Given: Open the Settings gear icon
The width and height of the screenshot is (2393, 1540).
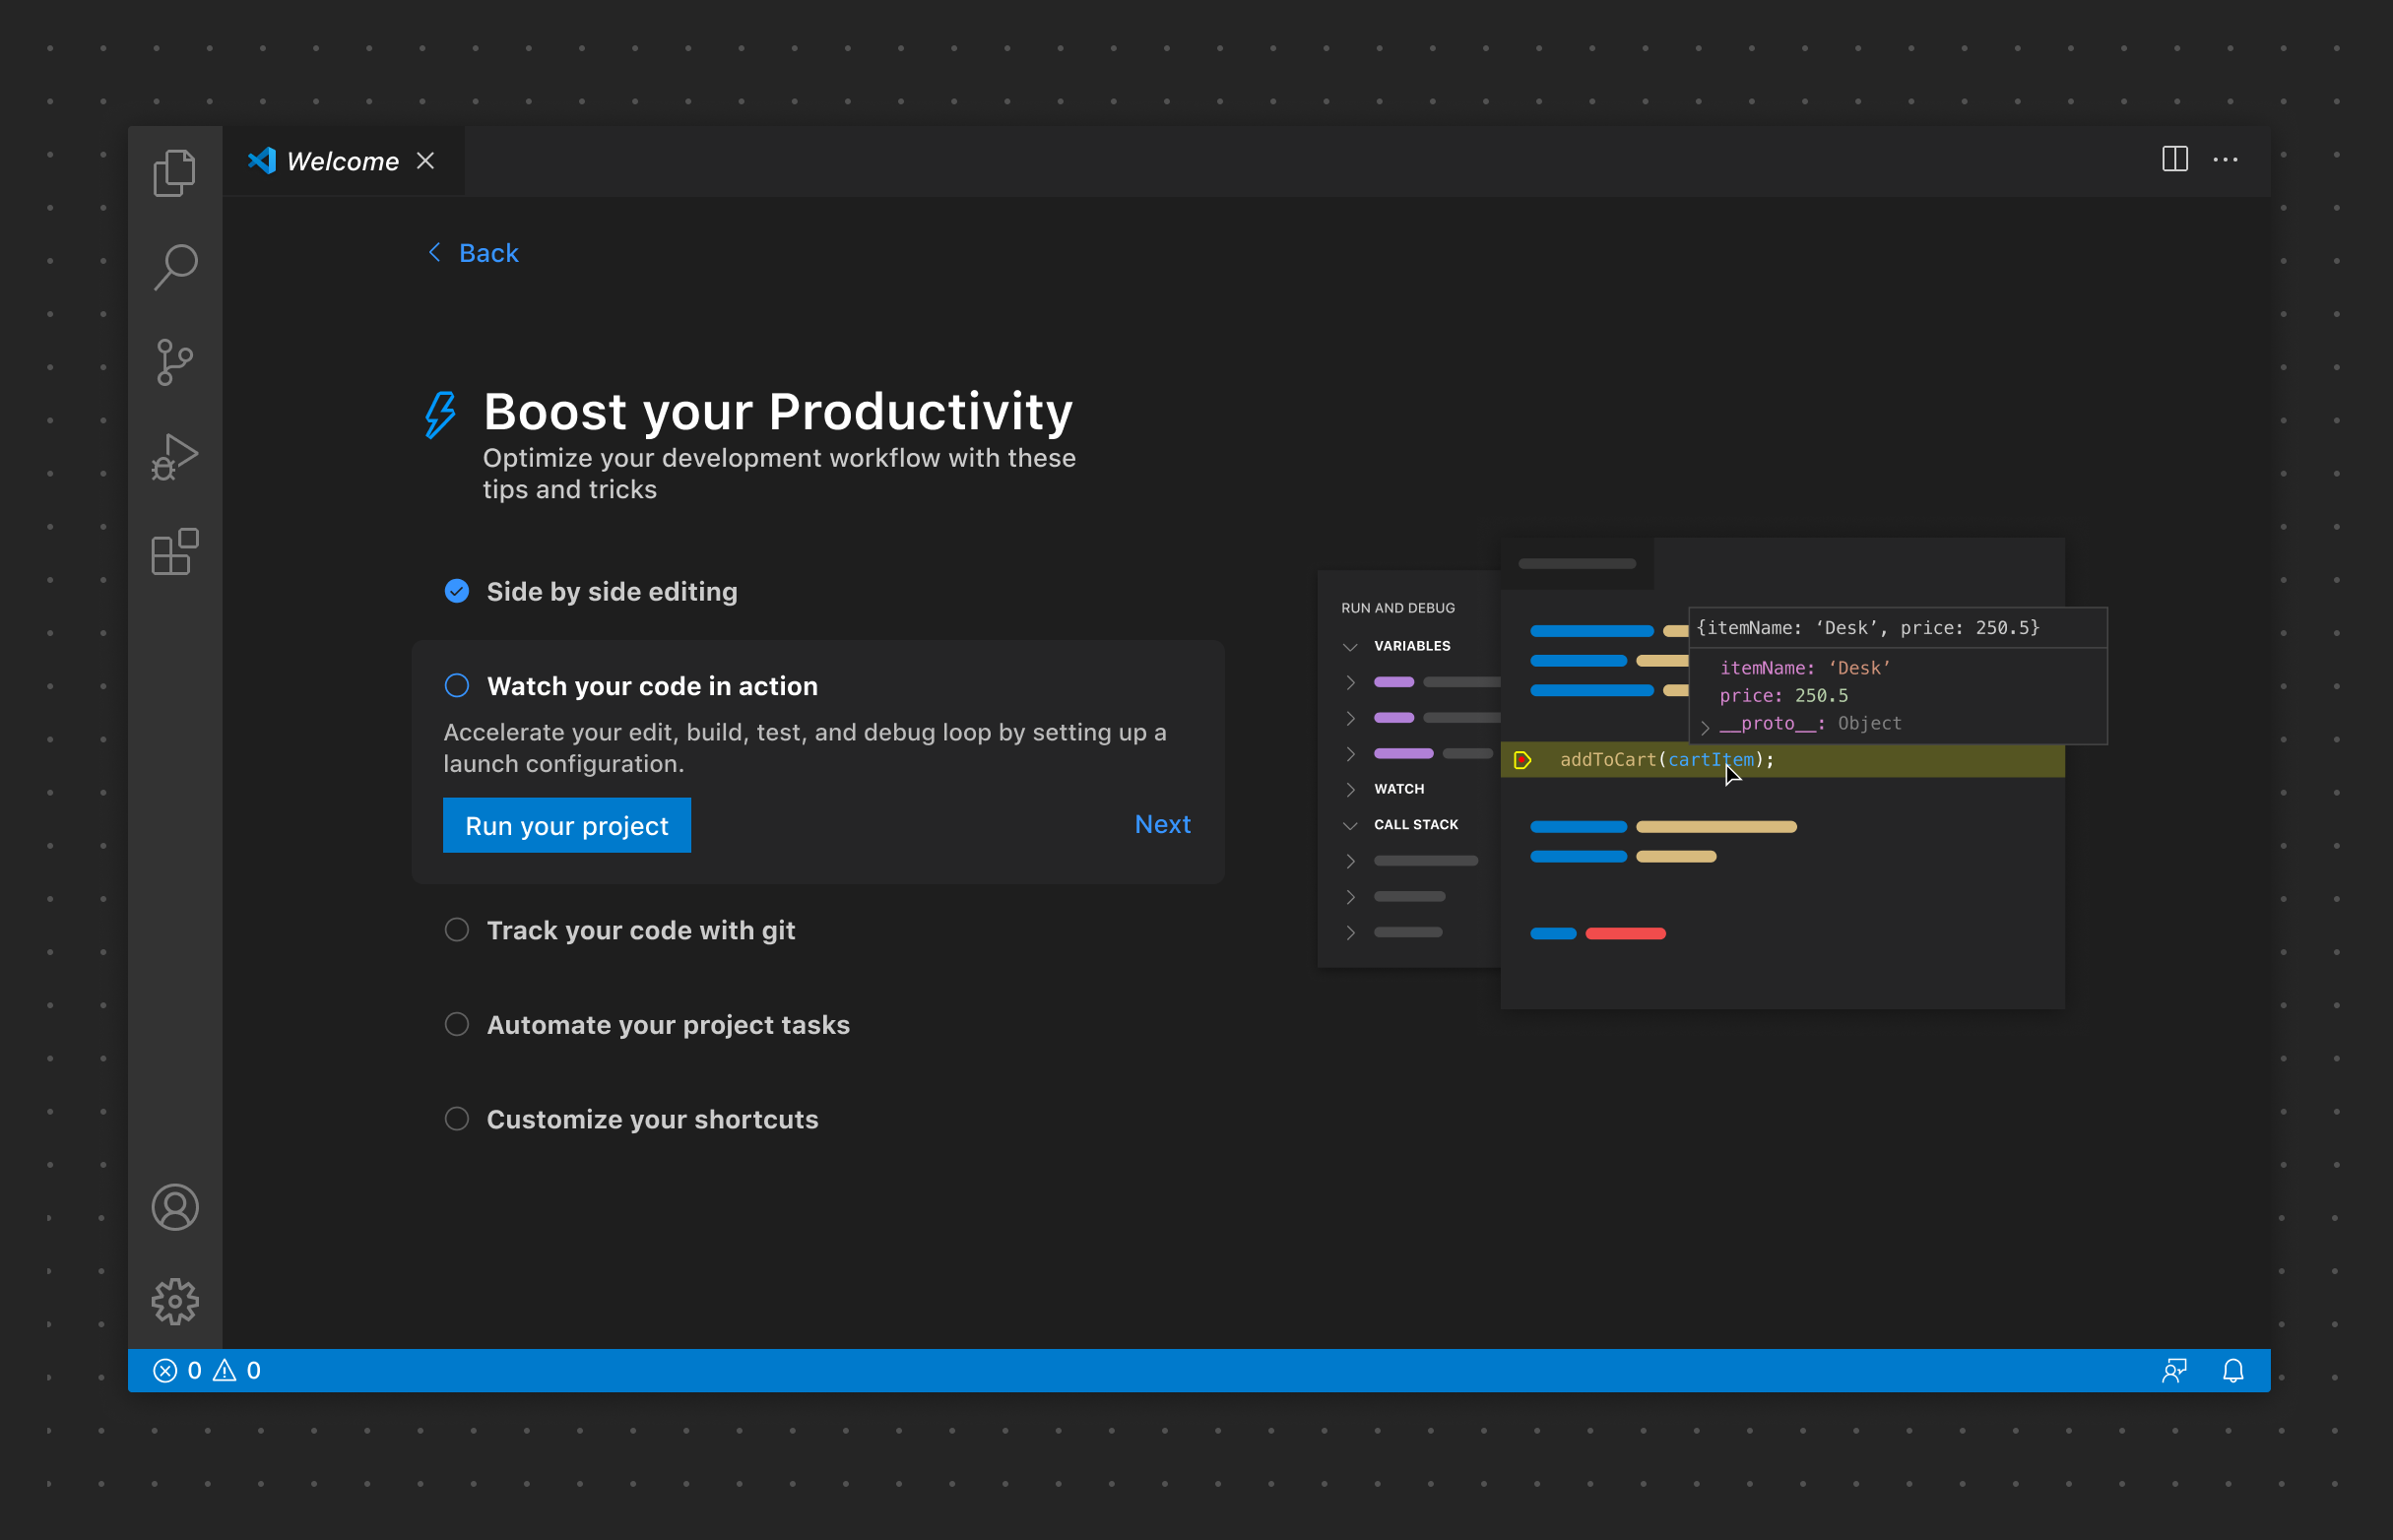Looking at the screenshot, I should click(x=174, y=1300).
